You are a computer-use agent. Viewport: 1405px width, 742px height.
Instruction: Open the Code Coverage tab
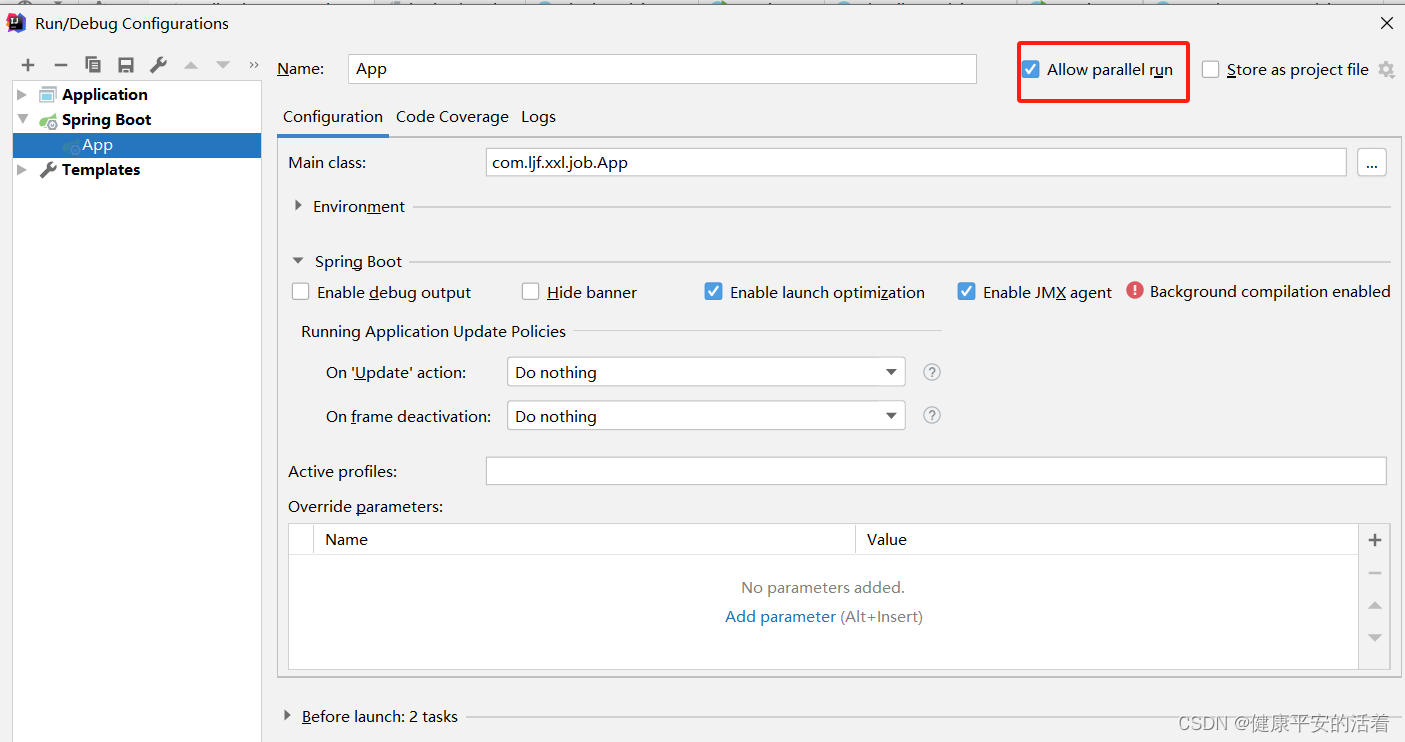coord(452,117)
